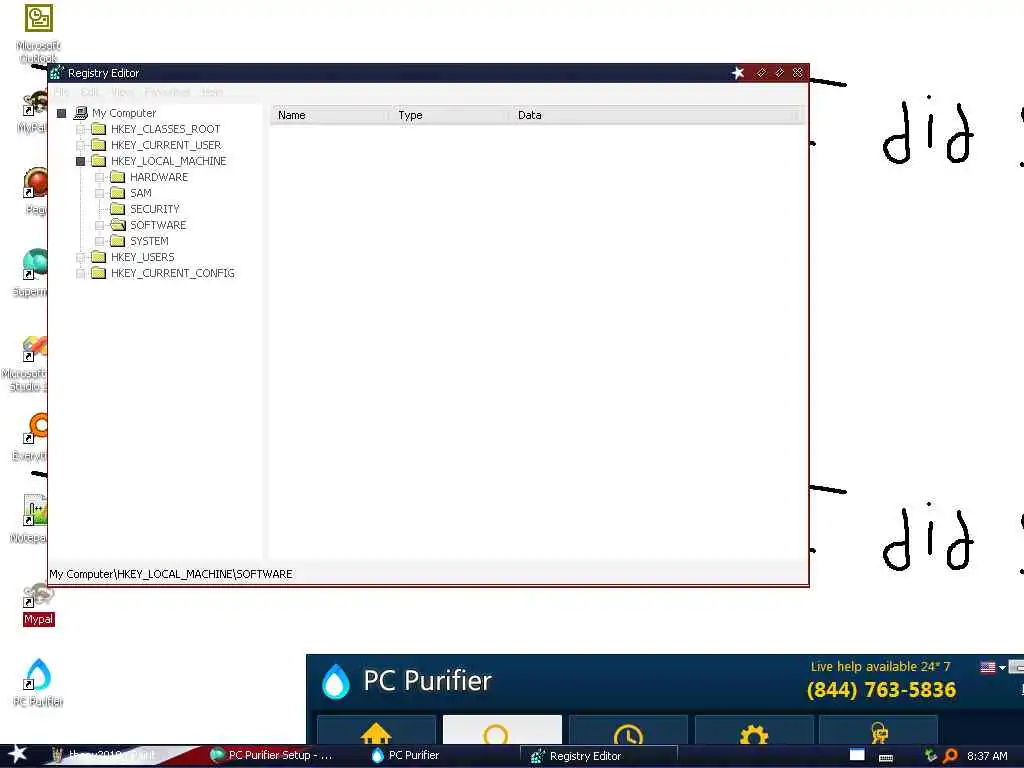
Task: Select the HARDWARE key label
Action: click(x=159, y=177)
